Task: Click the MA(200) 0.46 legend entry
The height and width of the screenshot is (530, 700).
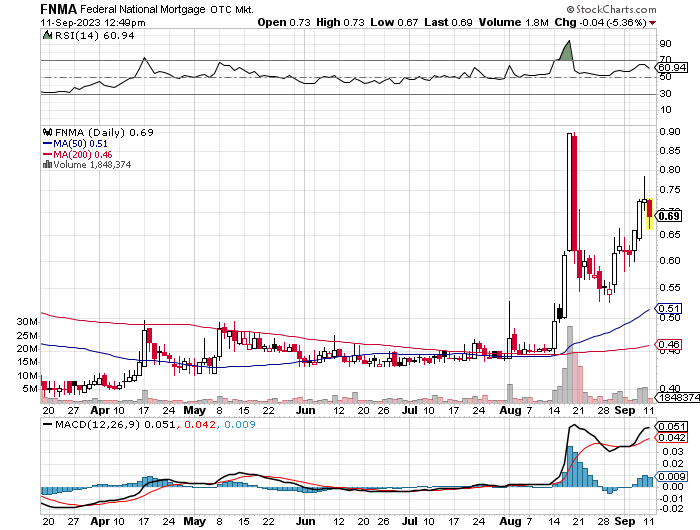Action: [78, 154]
